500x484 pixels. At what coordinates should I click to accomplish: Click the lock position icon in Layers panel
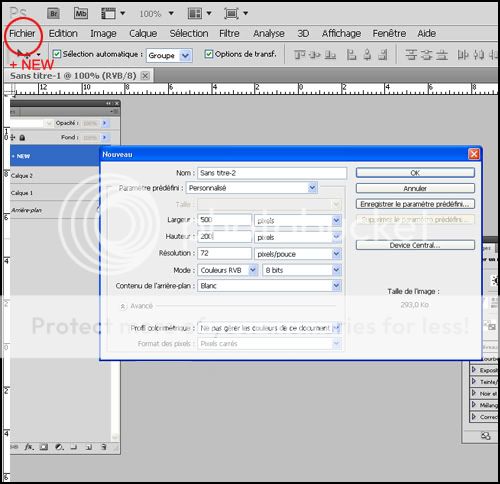tap(13, 137)
